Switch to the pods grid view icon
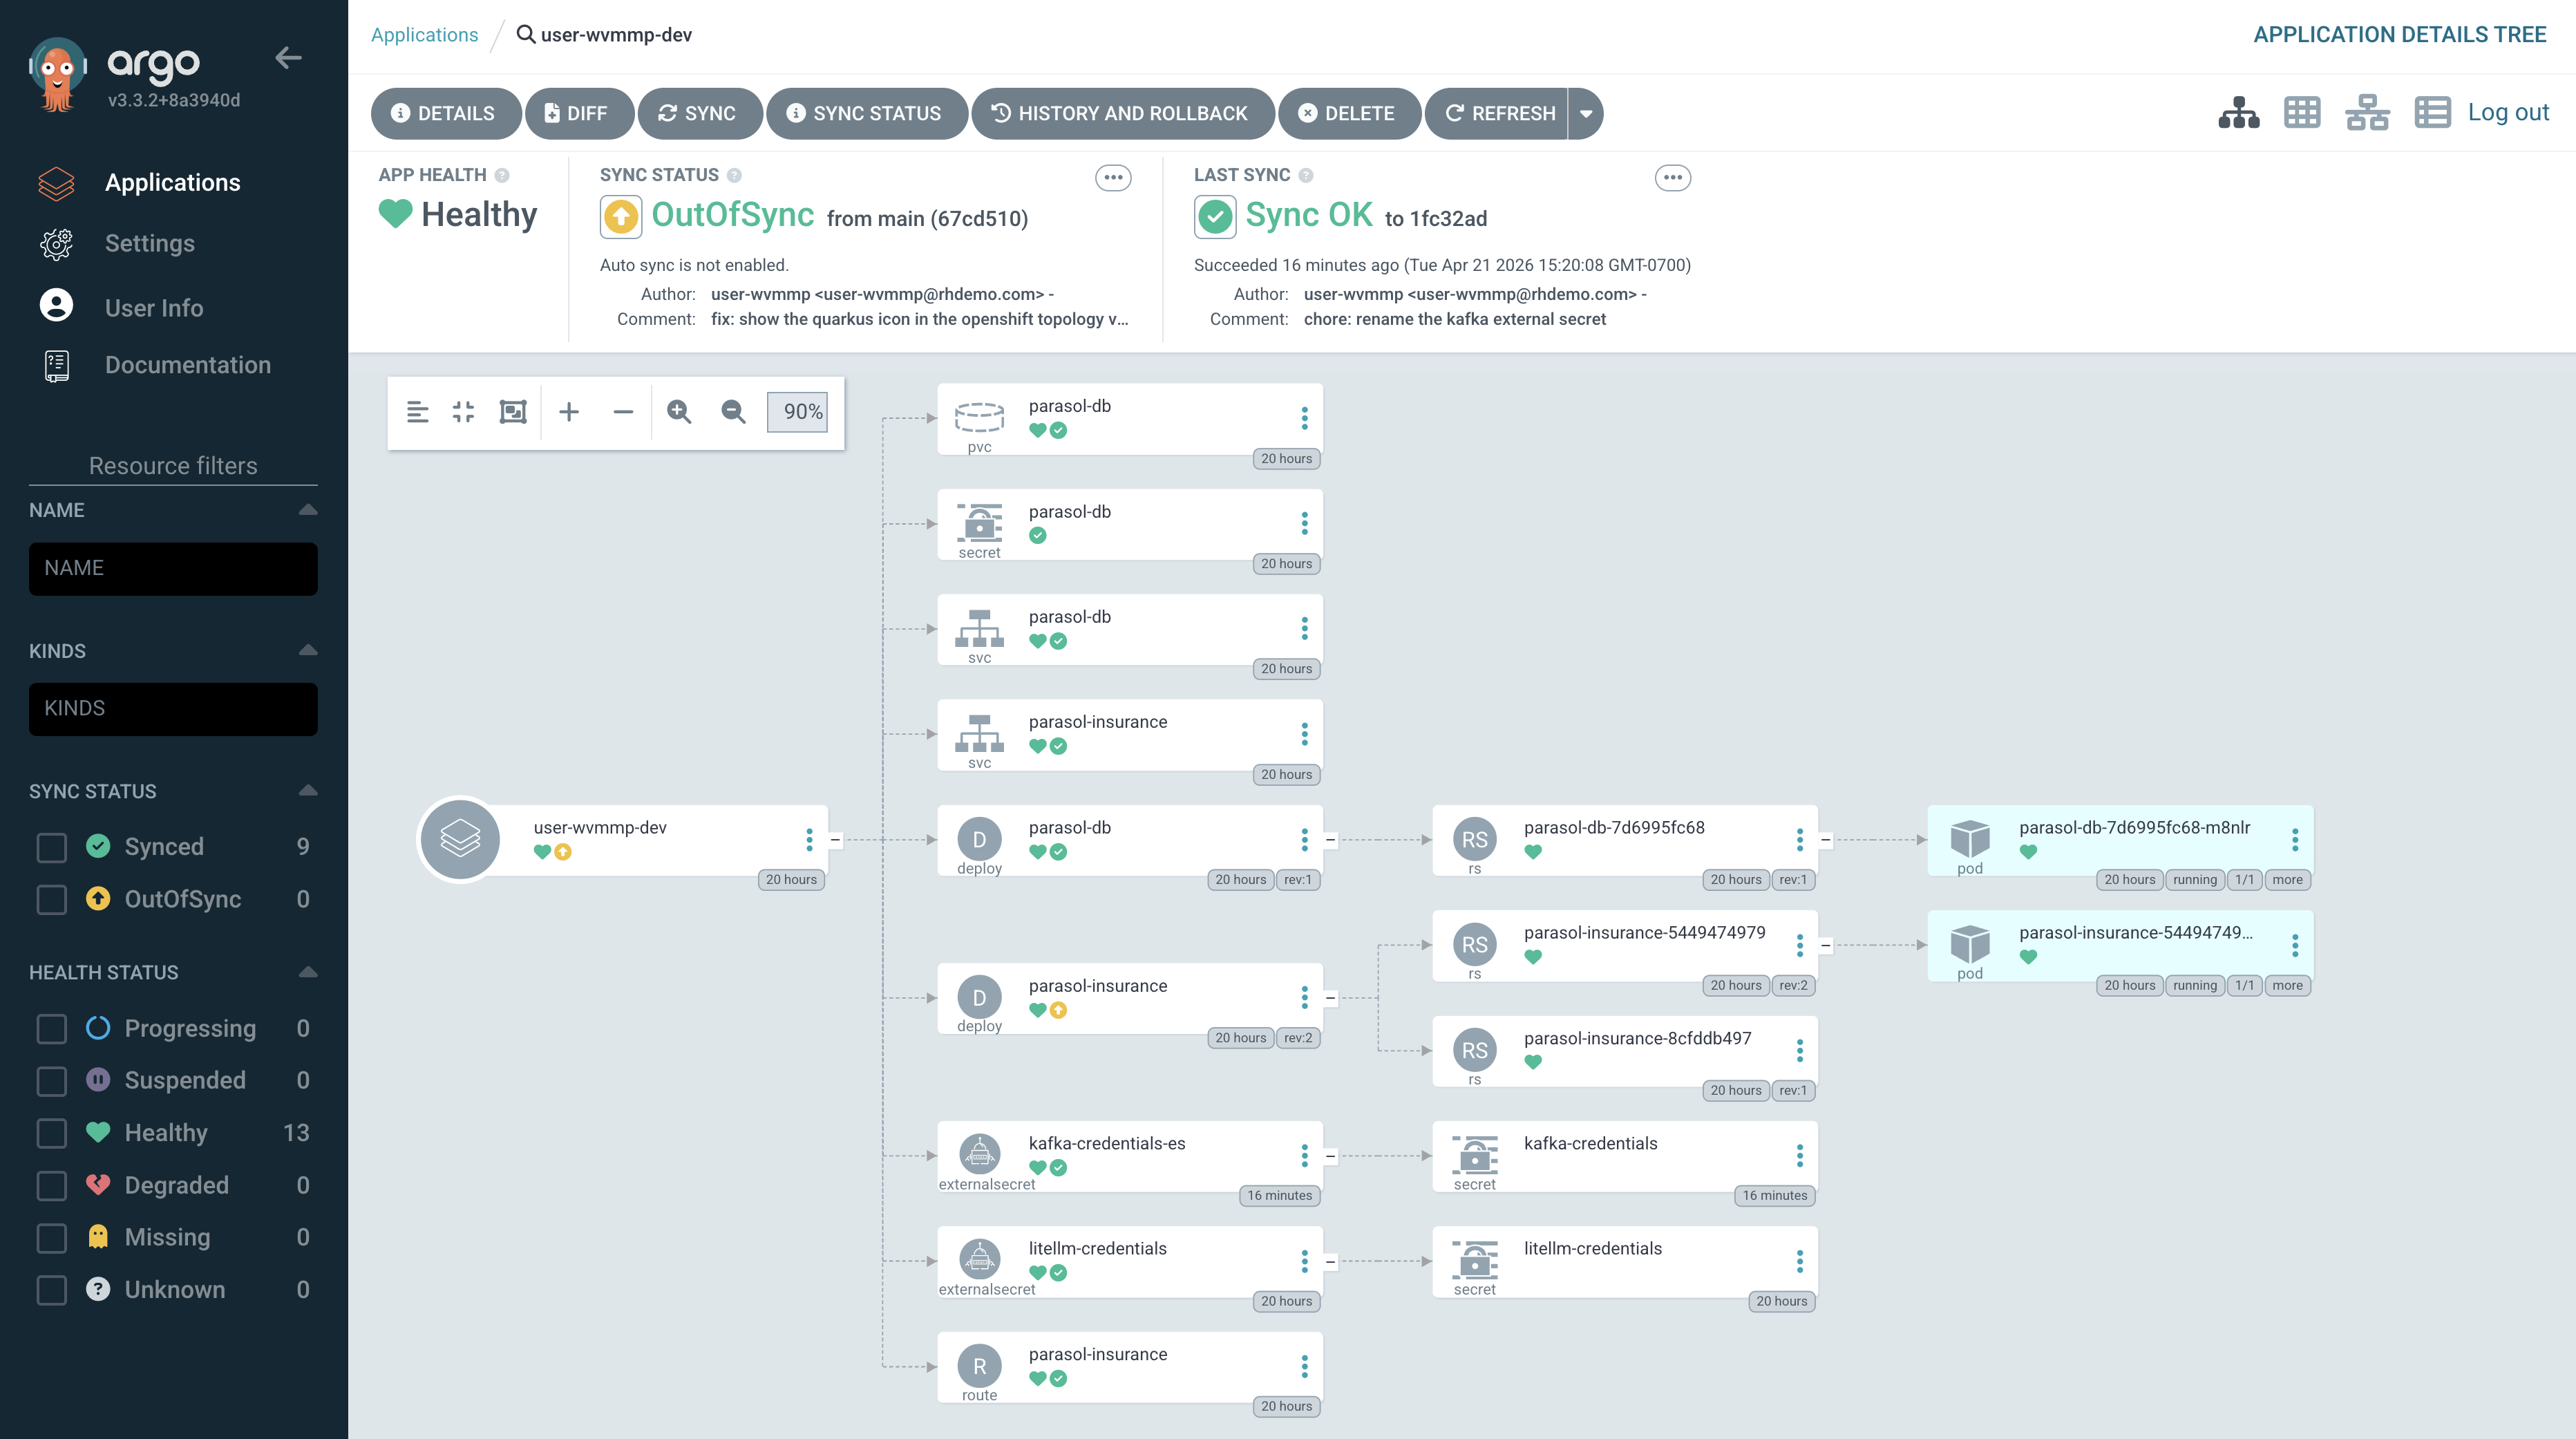 [2301, 113]
